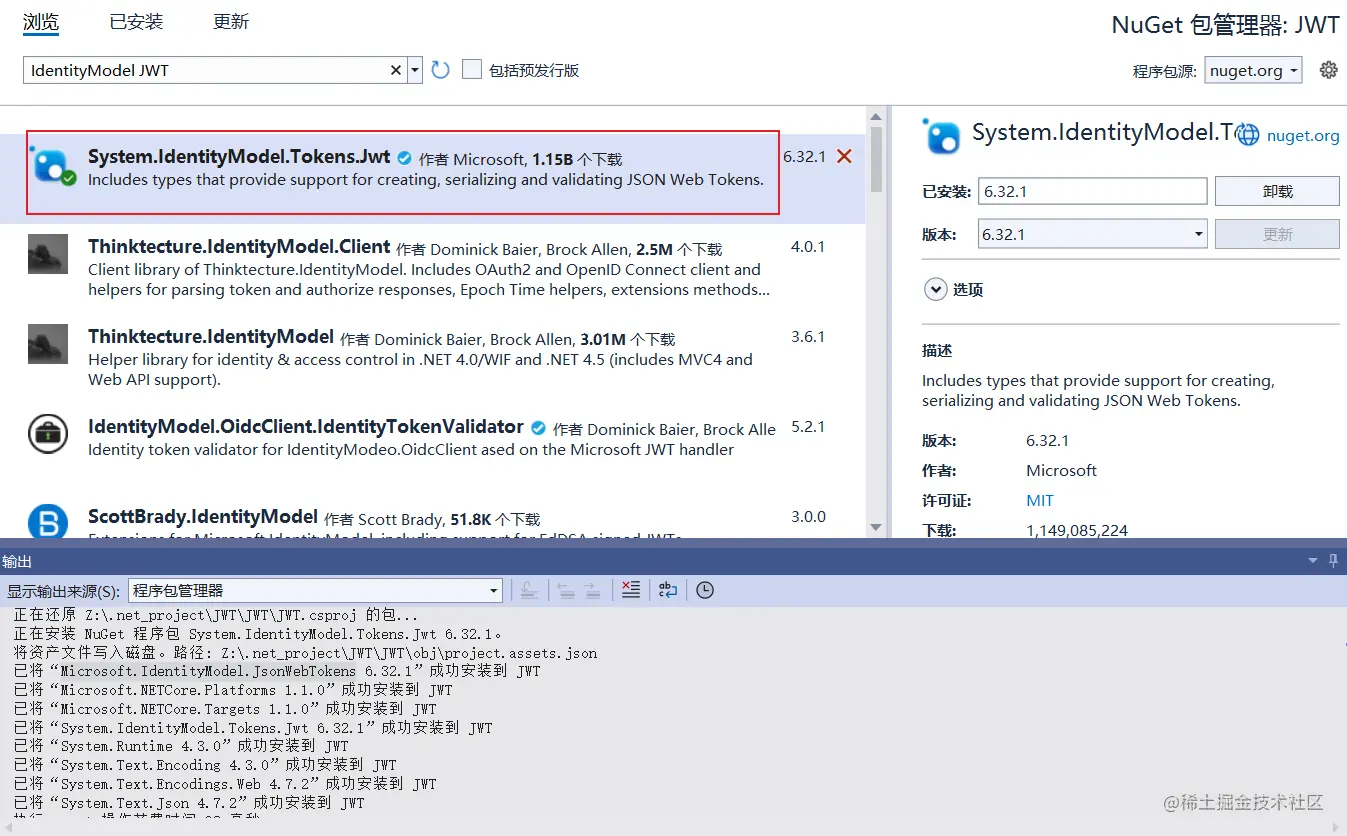Uninstall package using the red X icon
Viewport: 1347px width, 836px height.
click(x=844, y=156)
